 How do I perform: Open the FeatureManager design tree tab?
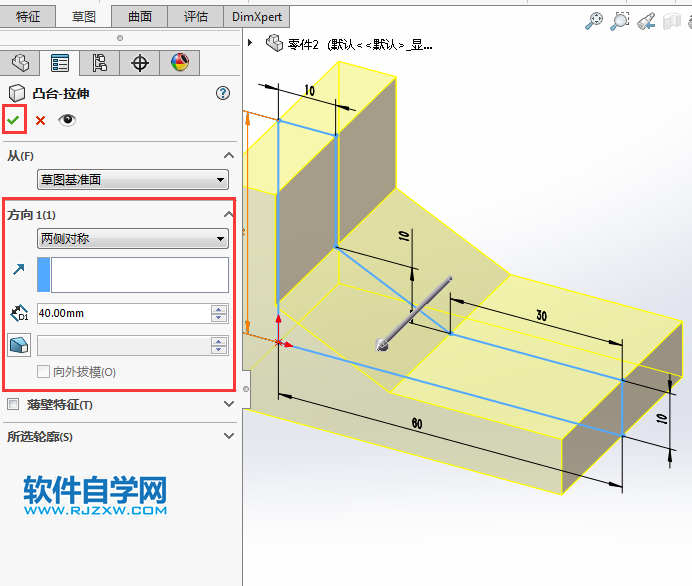pyautogui.click(x=20, y=63)
